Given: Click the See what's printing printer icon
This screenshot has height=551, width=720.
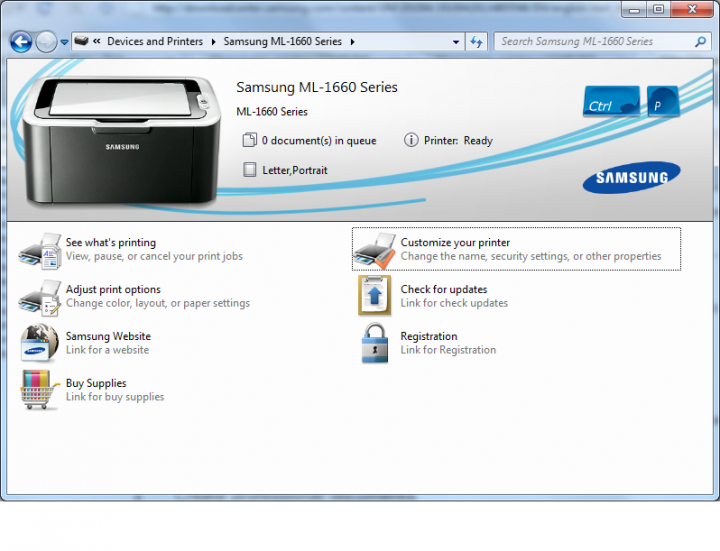Looking at the screenshot, I should [x=40, y=250].
